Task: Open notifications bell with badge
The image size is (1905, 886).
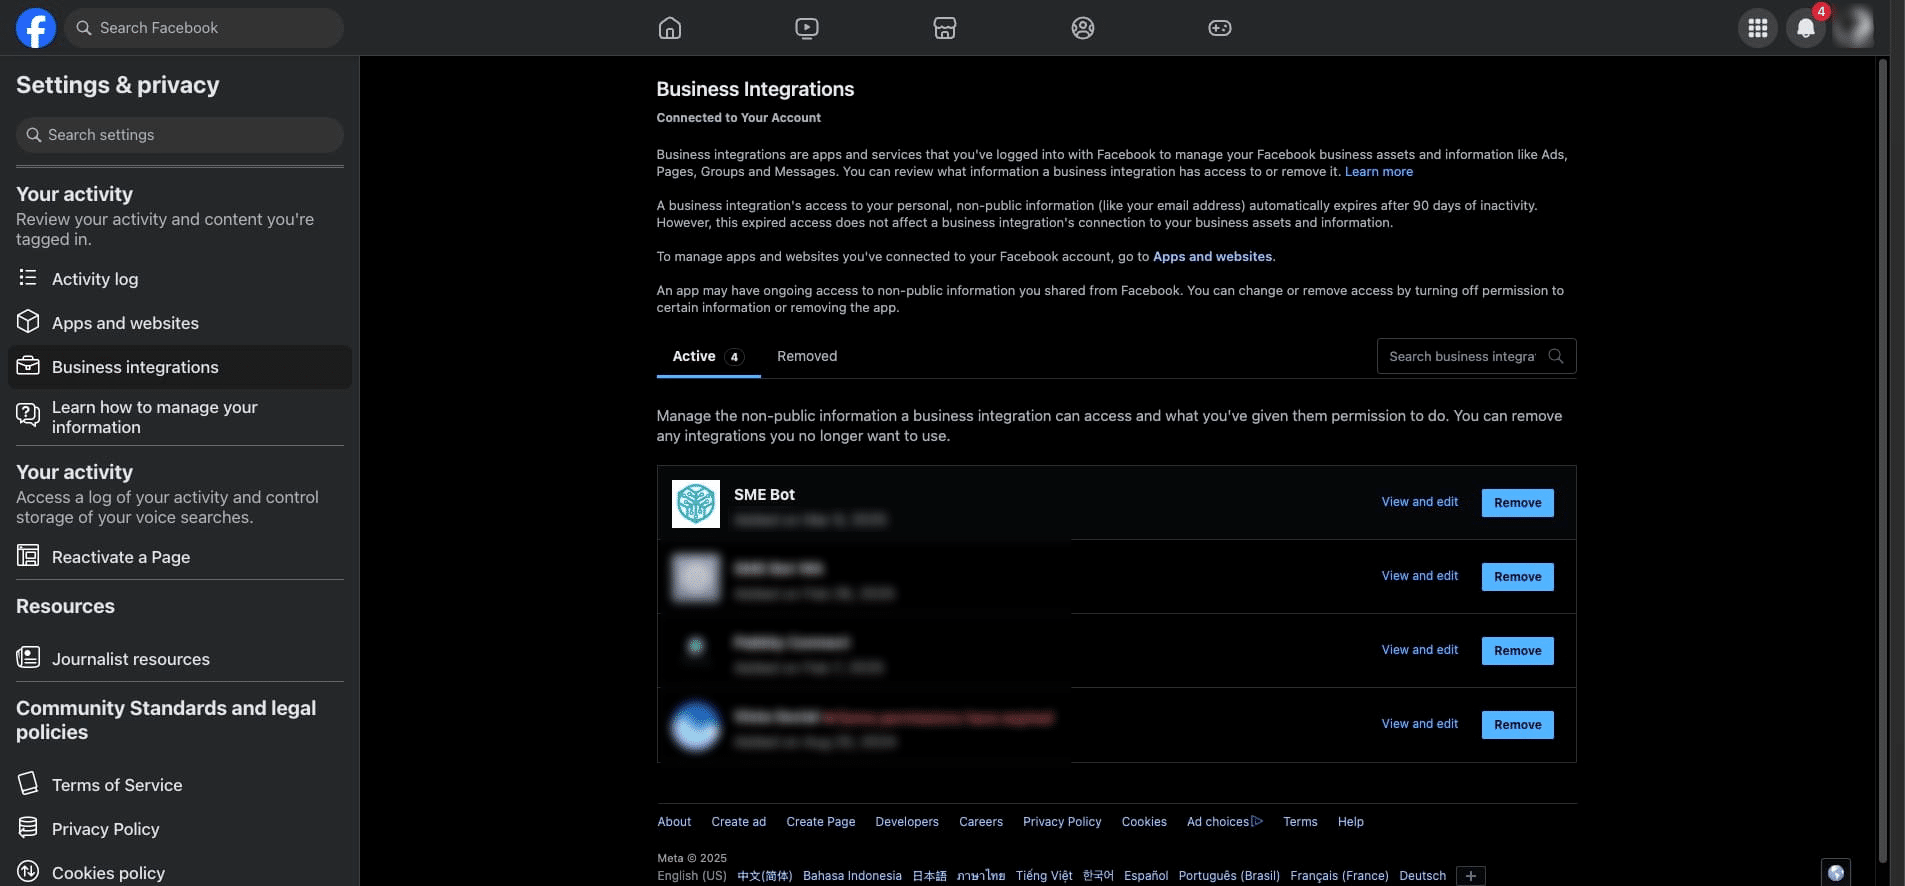Action: click(x=1806, y=28)
